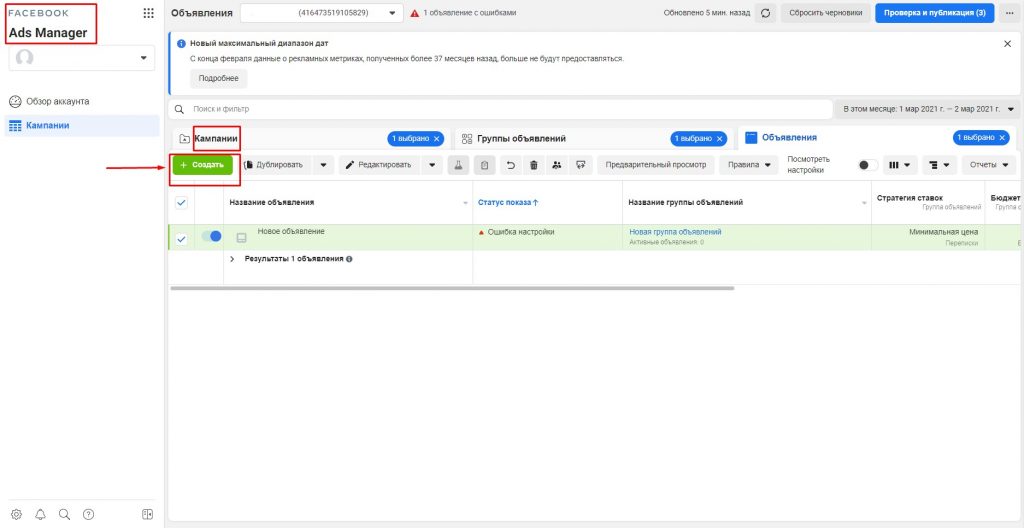The image size is (1024, 528).
Task: Click info icon next to Результаты 1 объявления
Action: click(349, 259)
